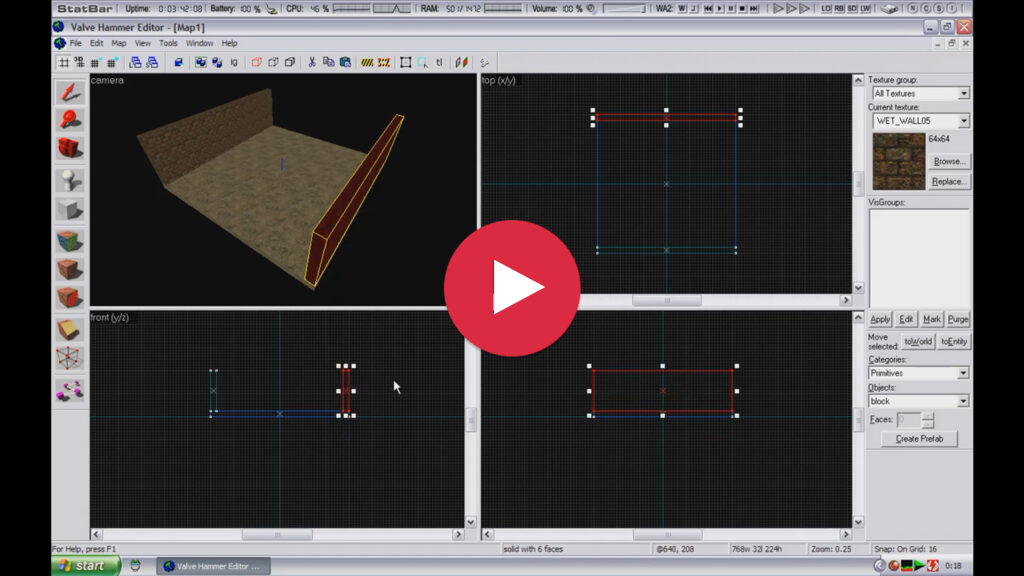Select the Texture Application tool
Image resolution: width=1024 pixels, height=576 pixels.
[x=70, y=240]
